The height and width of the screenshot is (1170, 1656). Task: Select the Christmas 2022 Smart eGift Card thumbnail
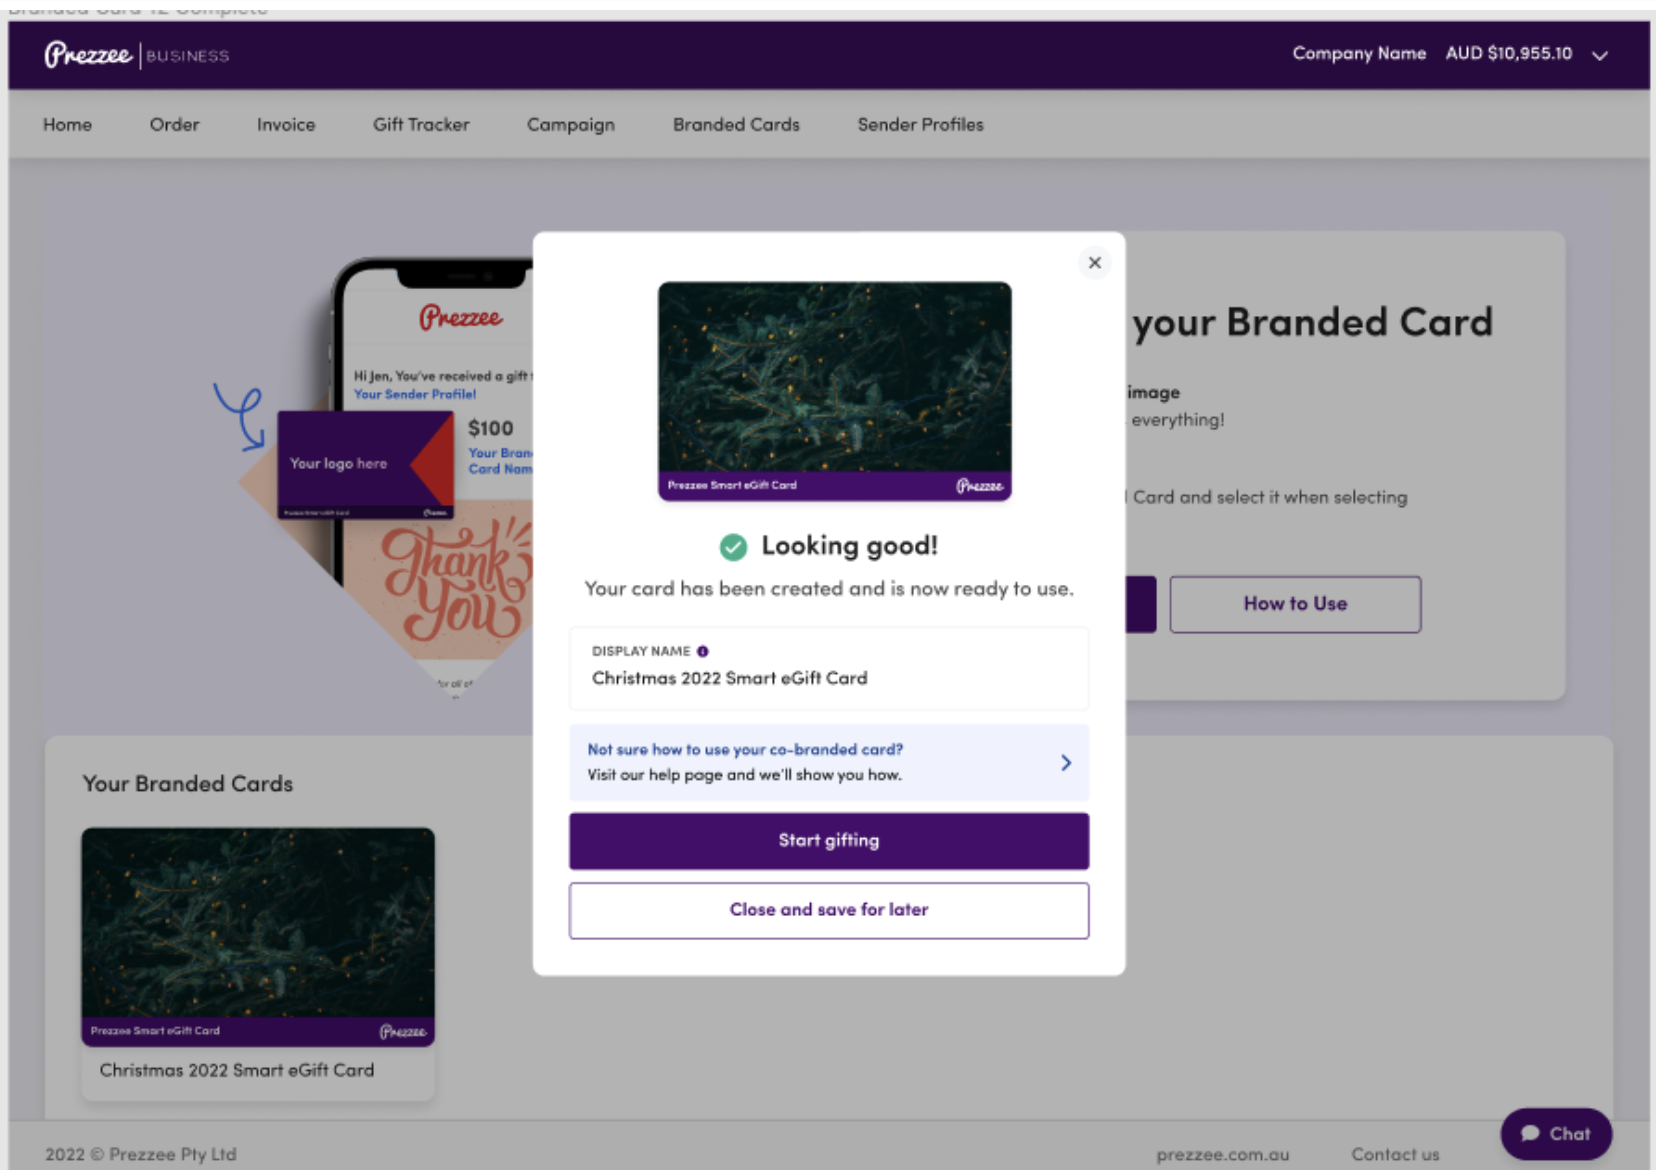[x=257, y=938]
